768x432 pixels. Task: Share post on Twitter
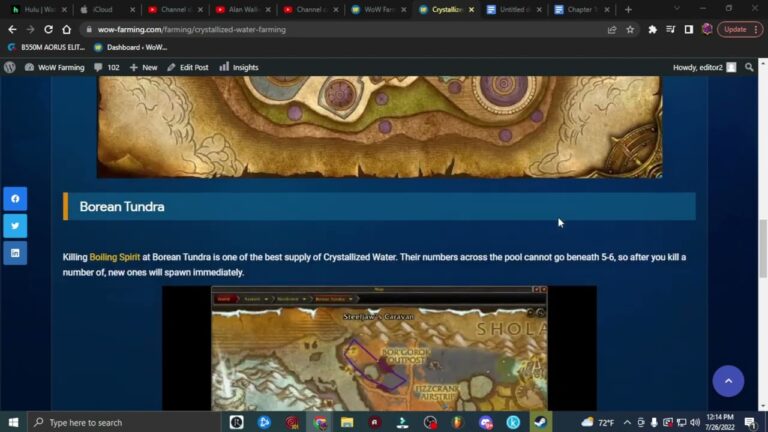(15, 226)
